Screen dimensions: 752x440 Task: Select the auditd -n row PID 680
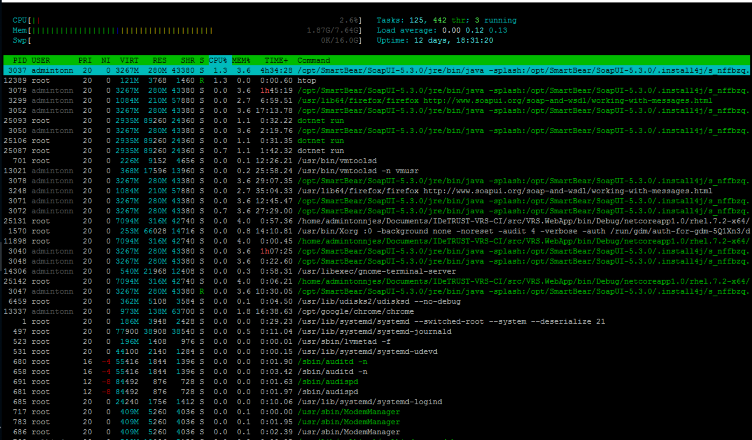pos(376,362)
